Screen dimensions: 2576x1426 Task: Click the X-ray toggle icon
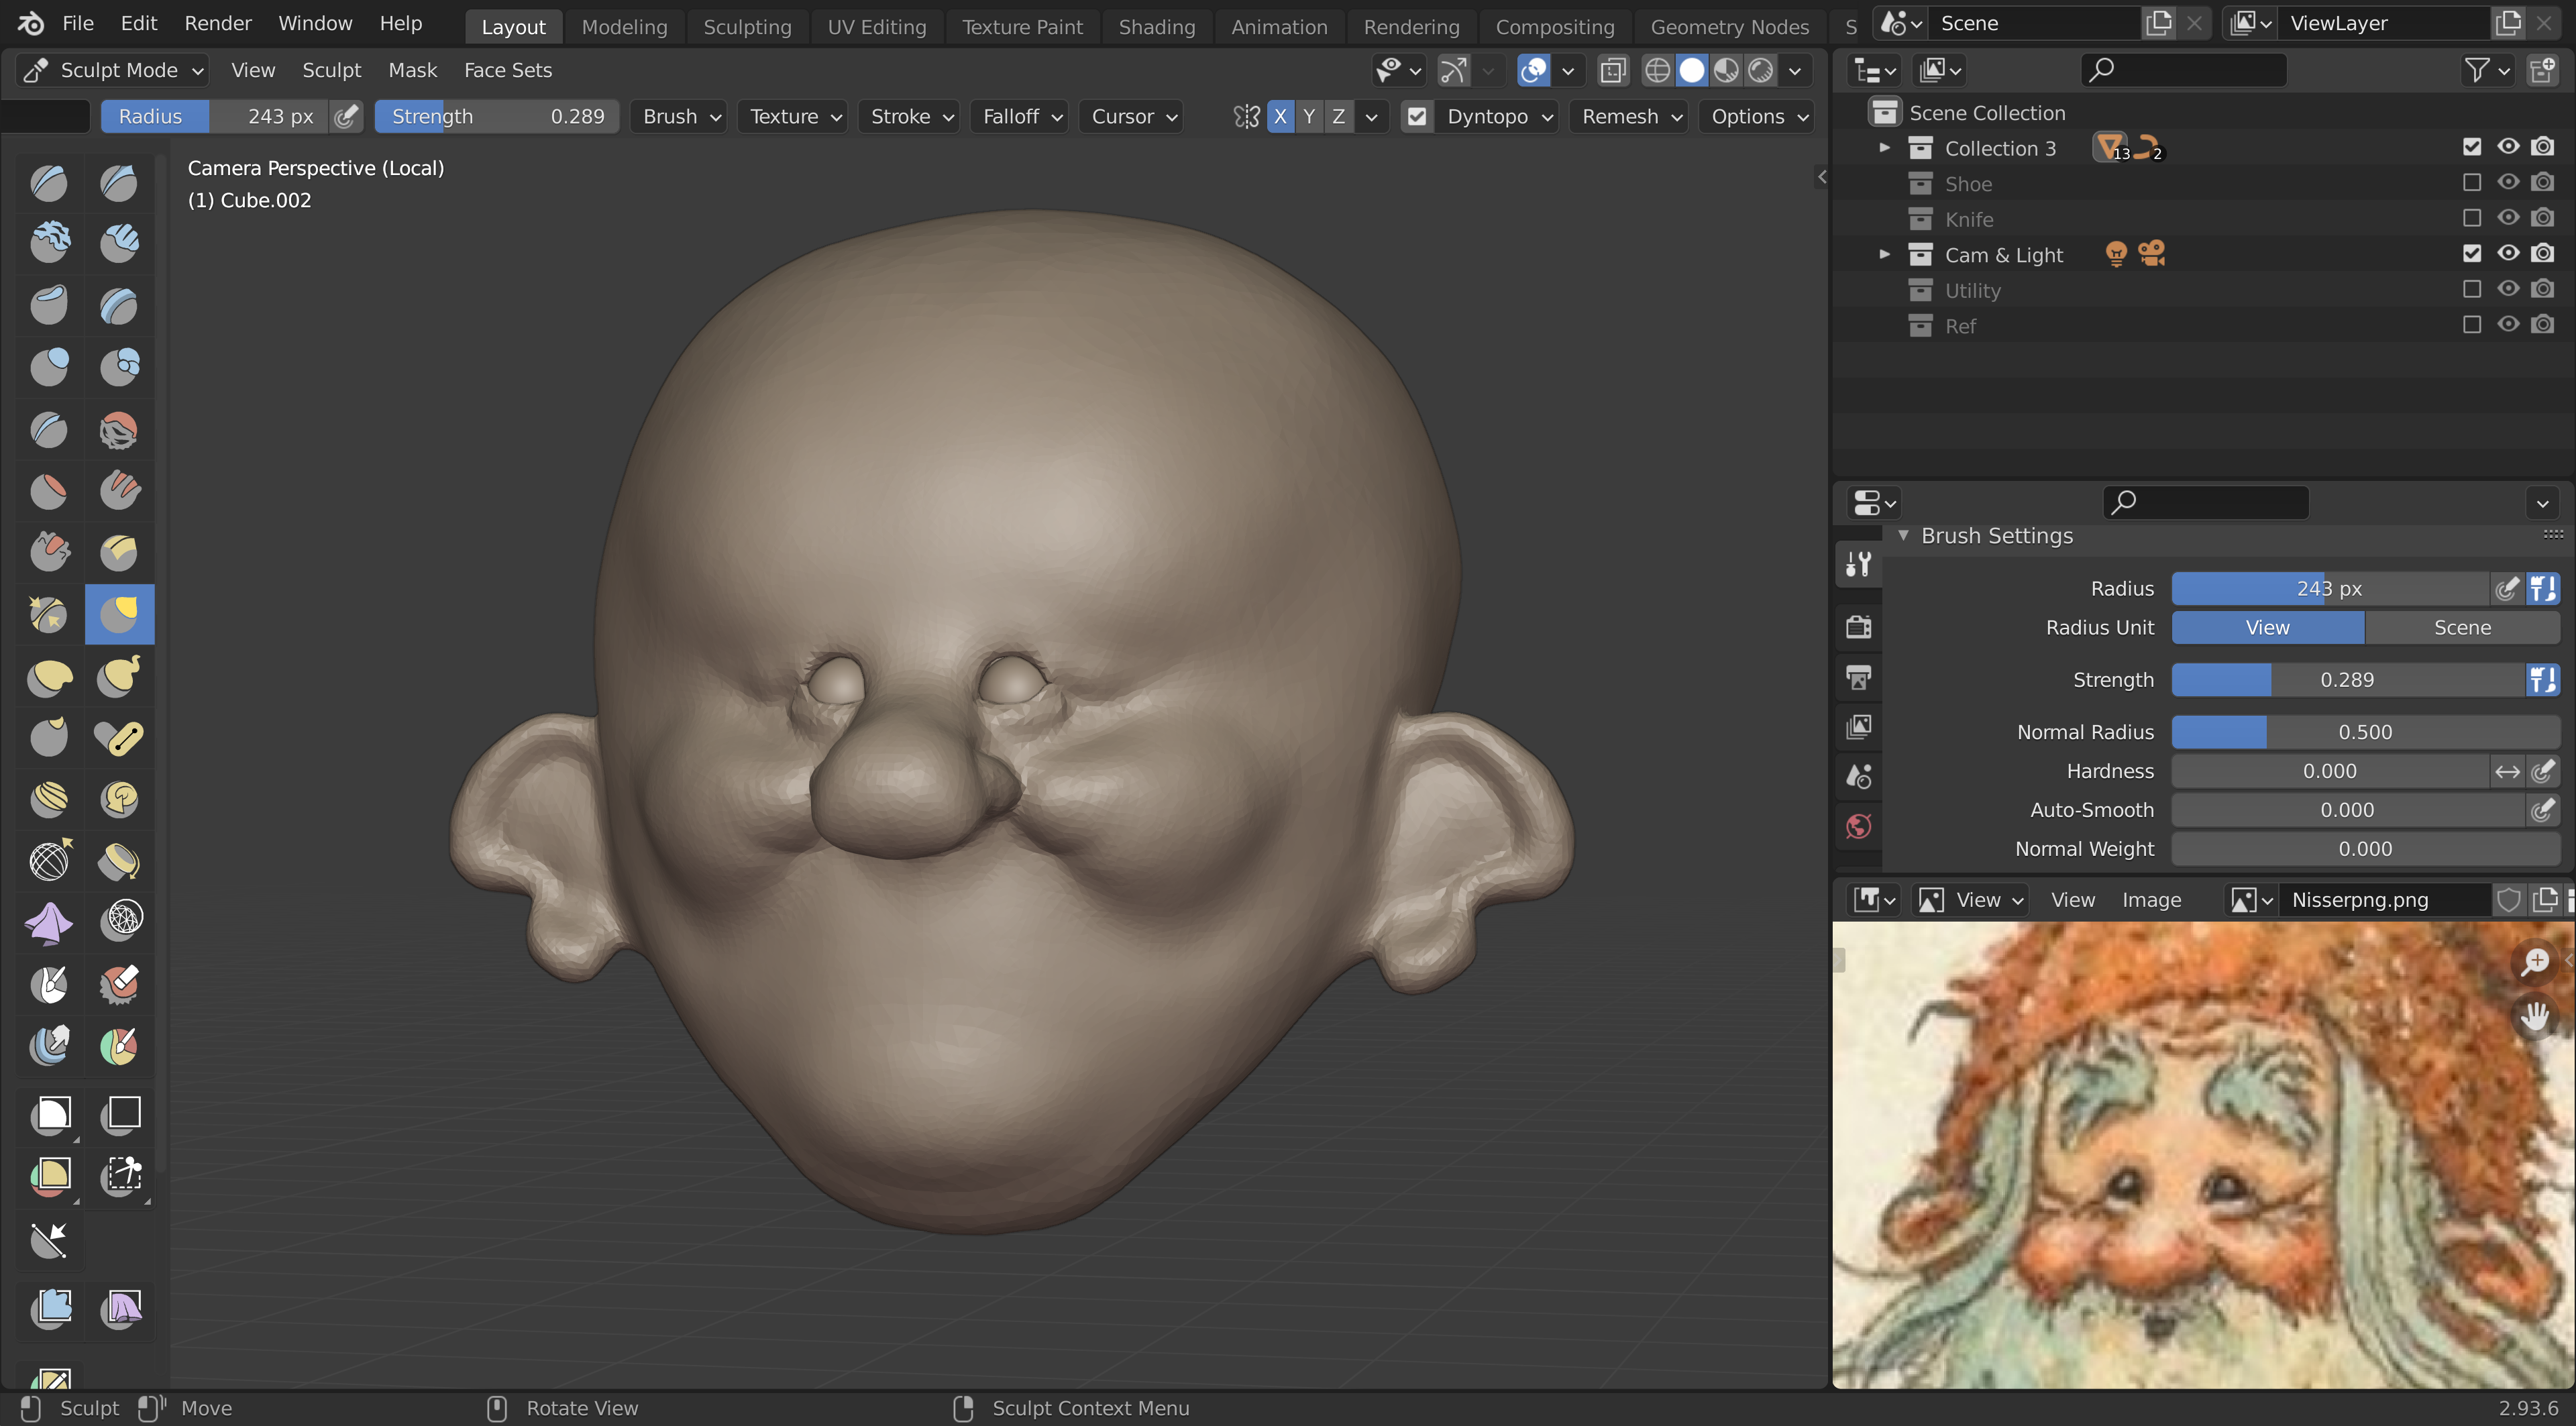pyautogui.click(x=1612, y=70)
